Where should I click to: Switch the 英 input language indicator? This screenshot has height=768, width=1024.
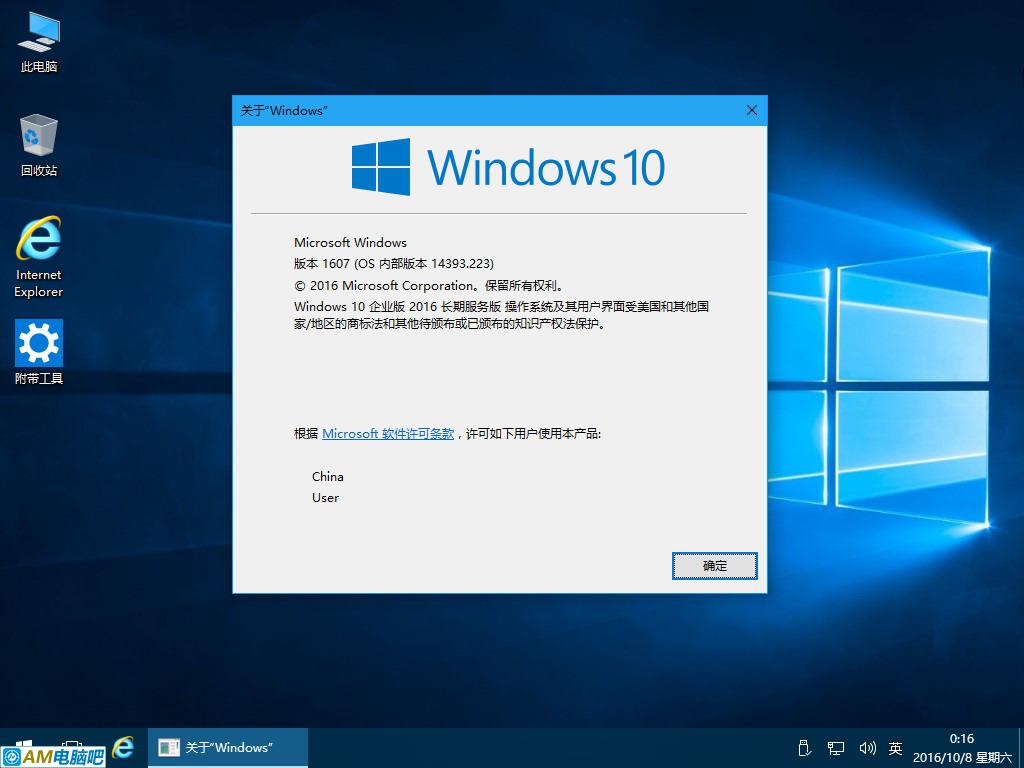coord(895,748)
